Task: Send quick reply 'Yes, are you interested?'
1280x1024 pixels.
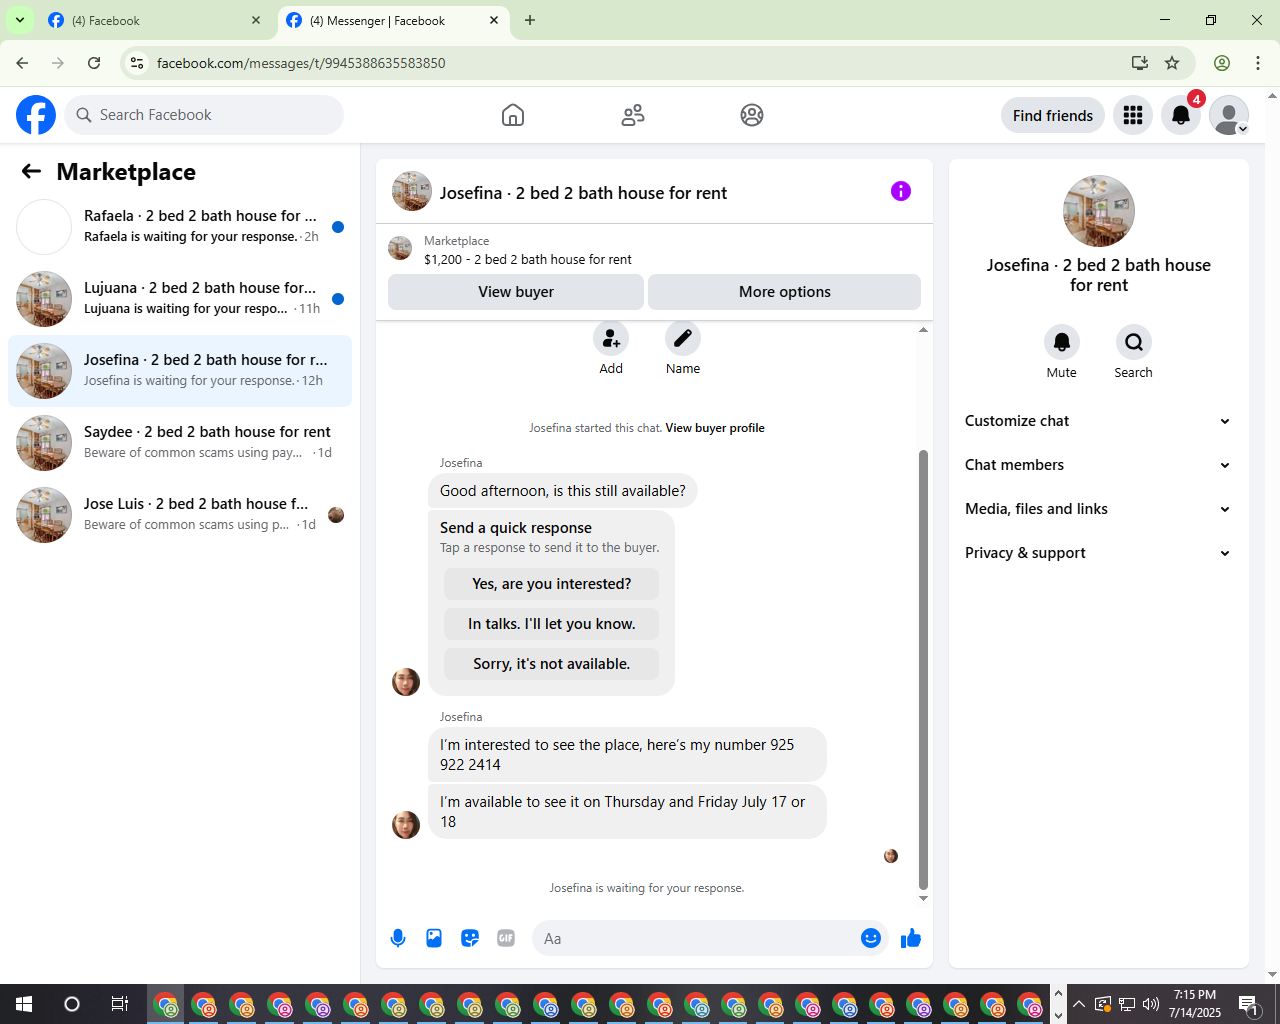Action: 552,584
